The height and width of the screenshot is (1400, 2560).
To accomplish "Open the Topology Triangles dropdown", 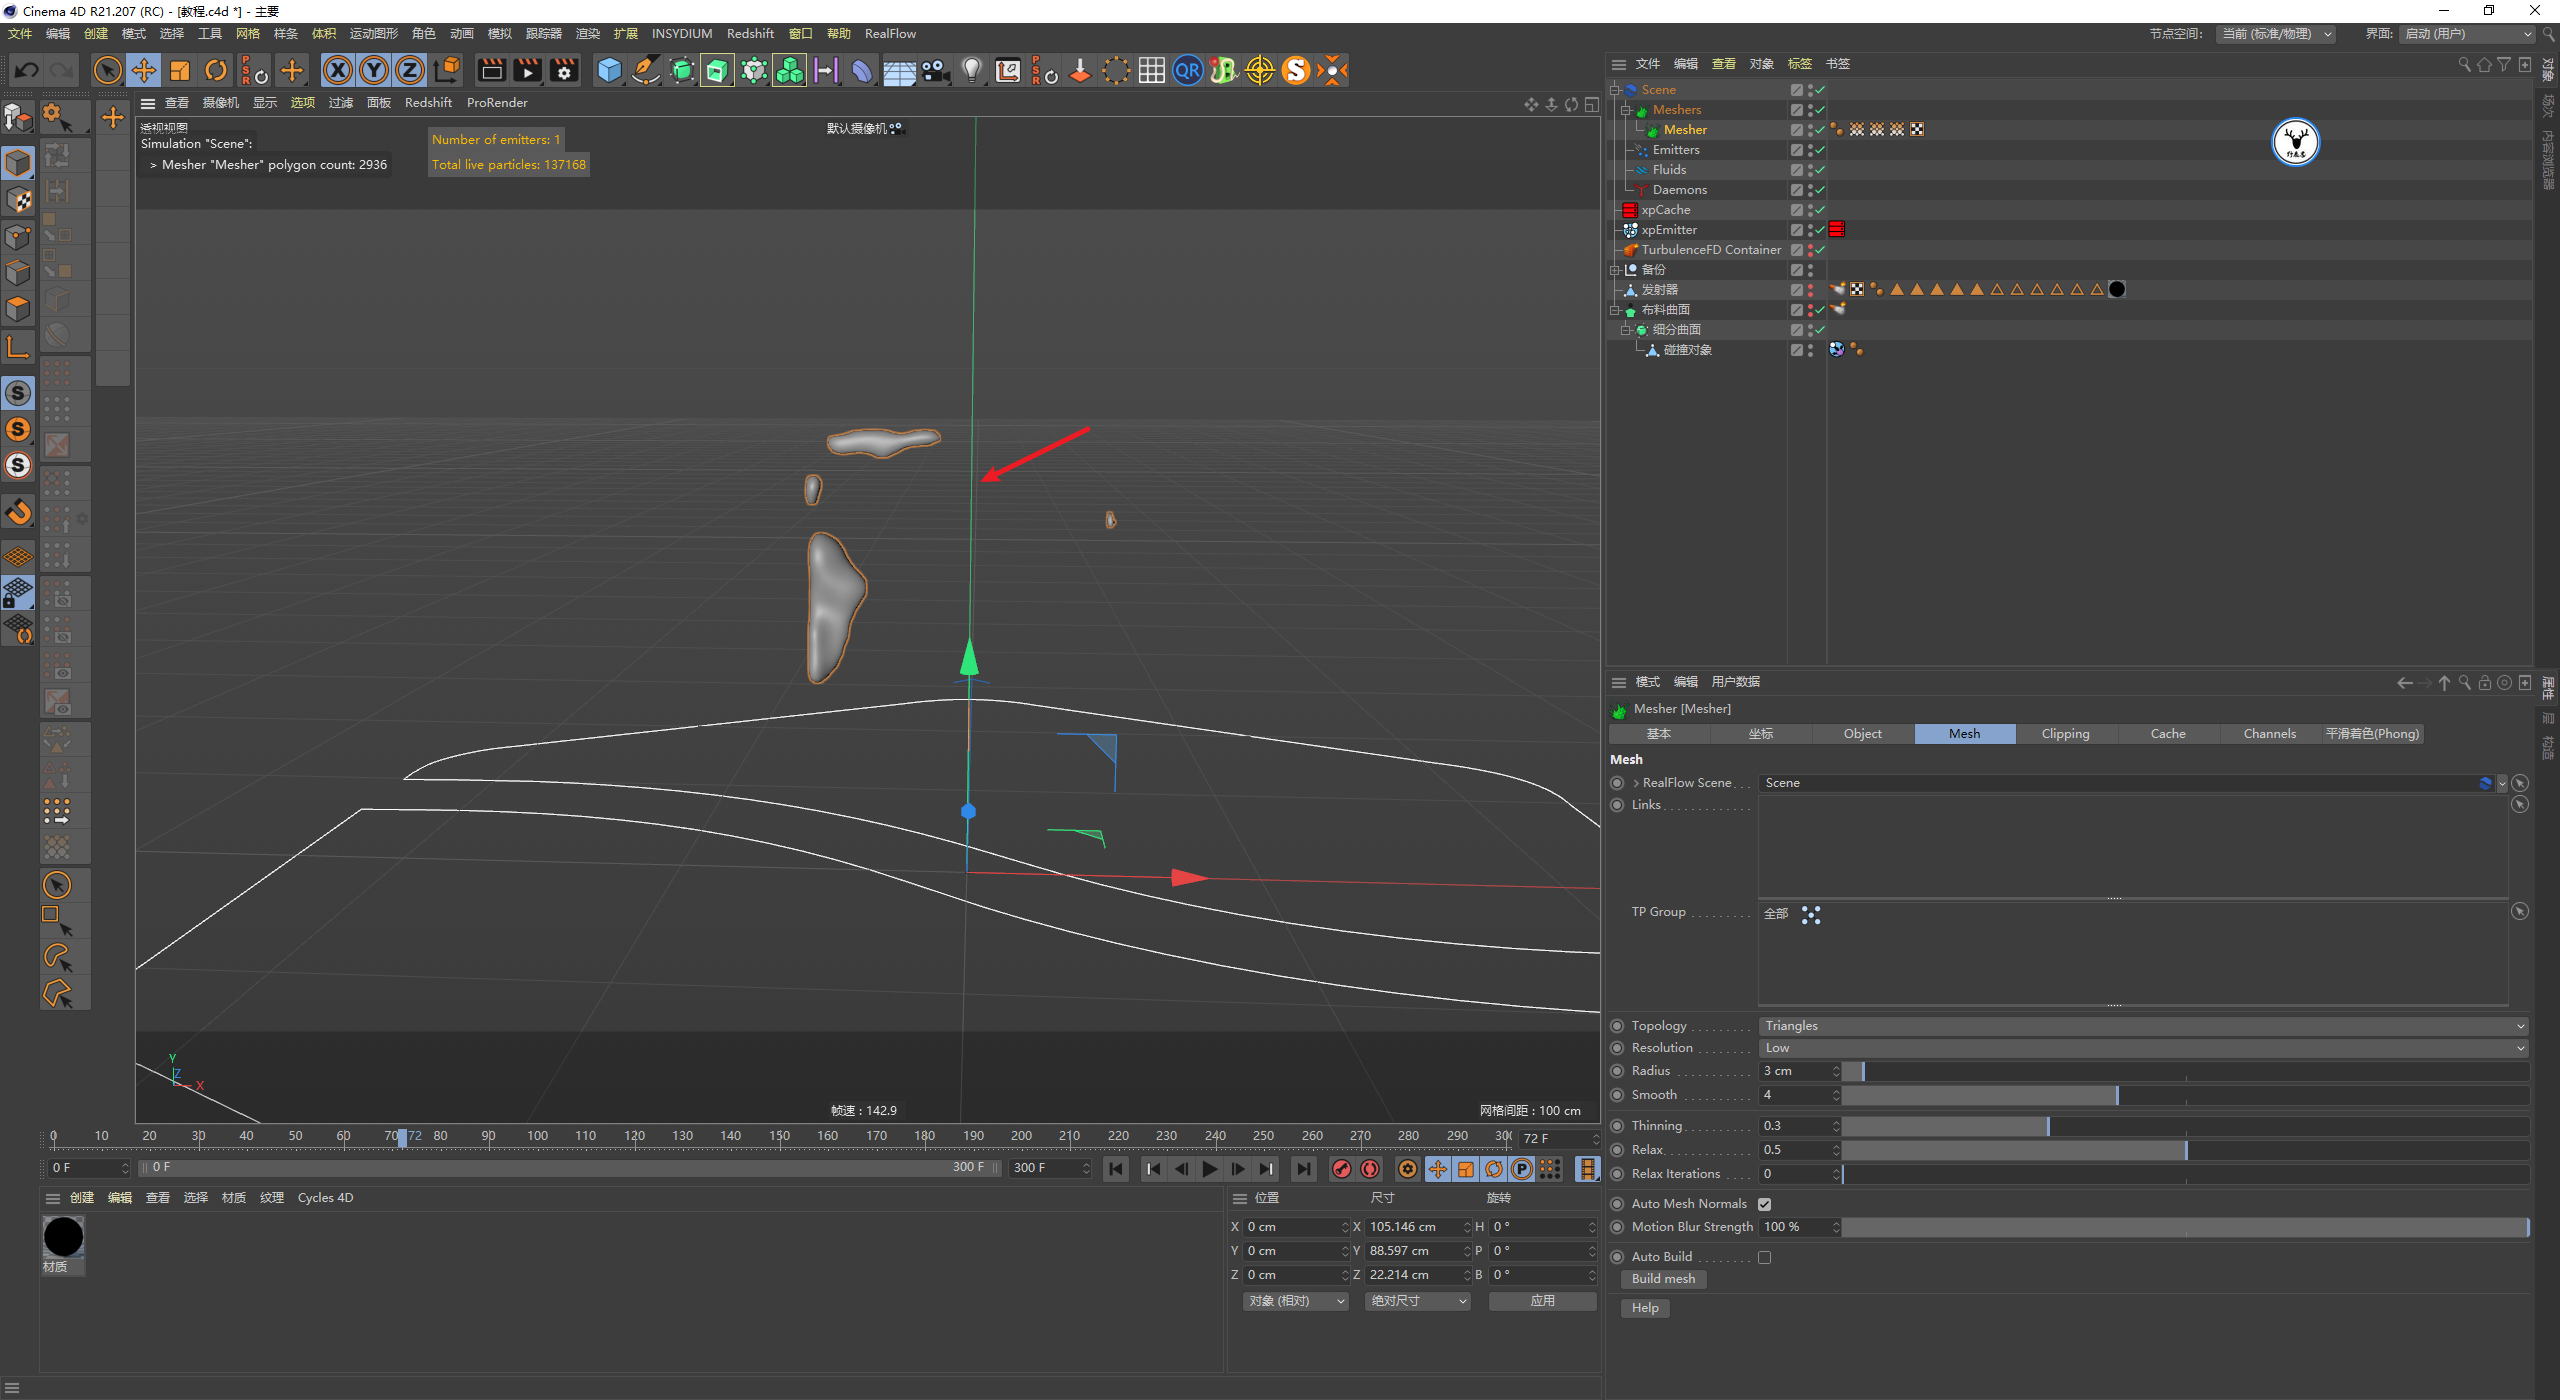I will coord(2142,1026).
